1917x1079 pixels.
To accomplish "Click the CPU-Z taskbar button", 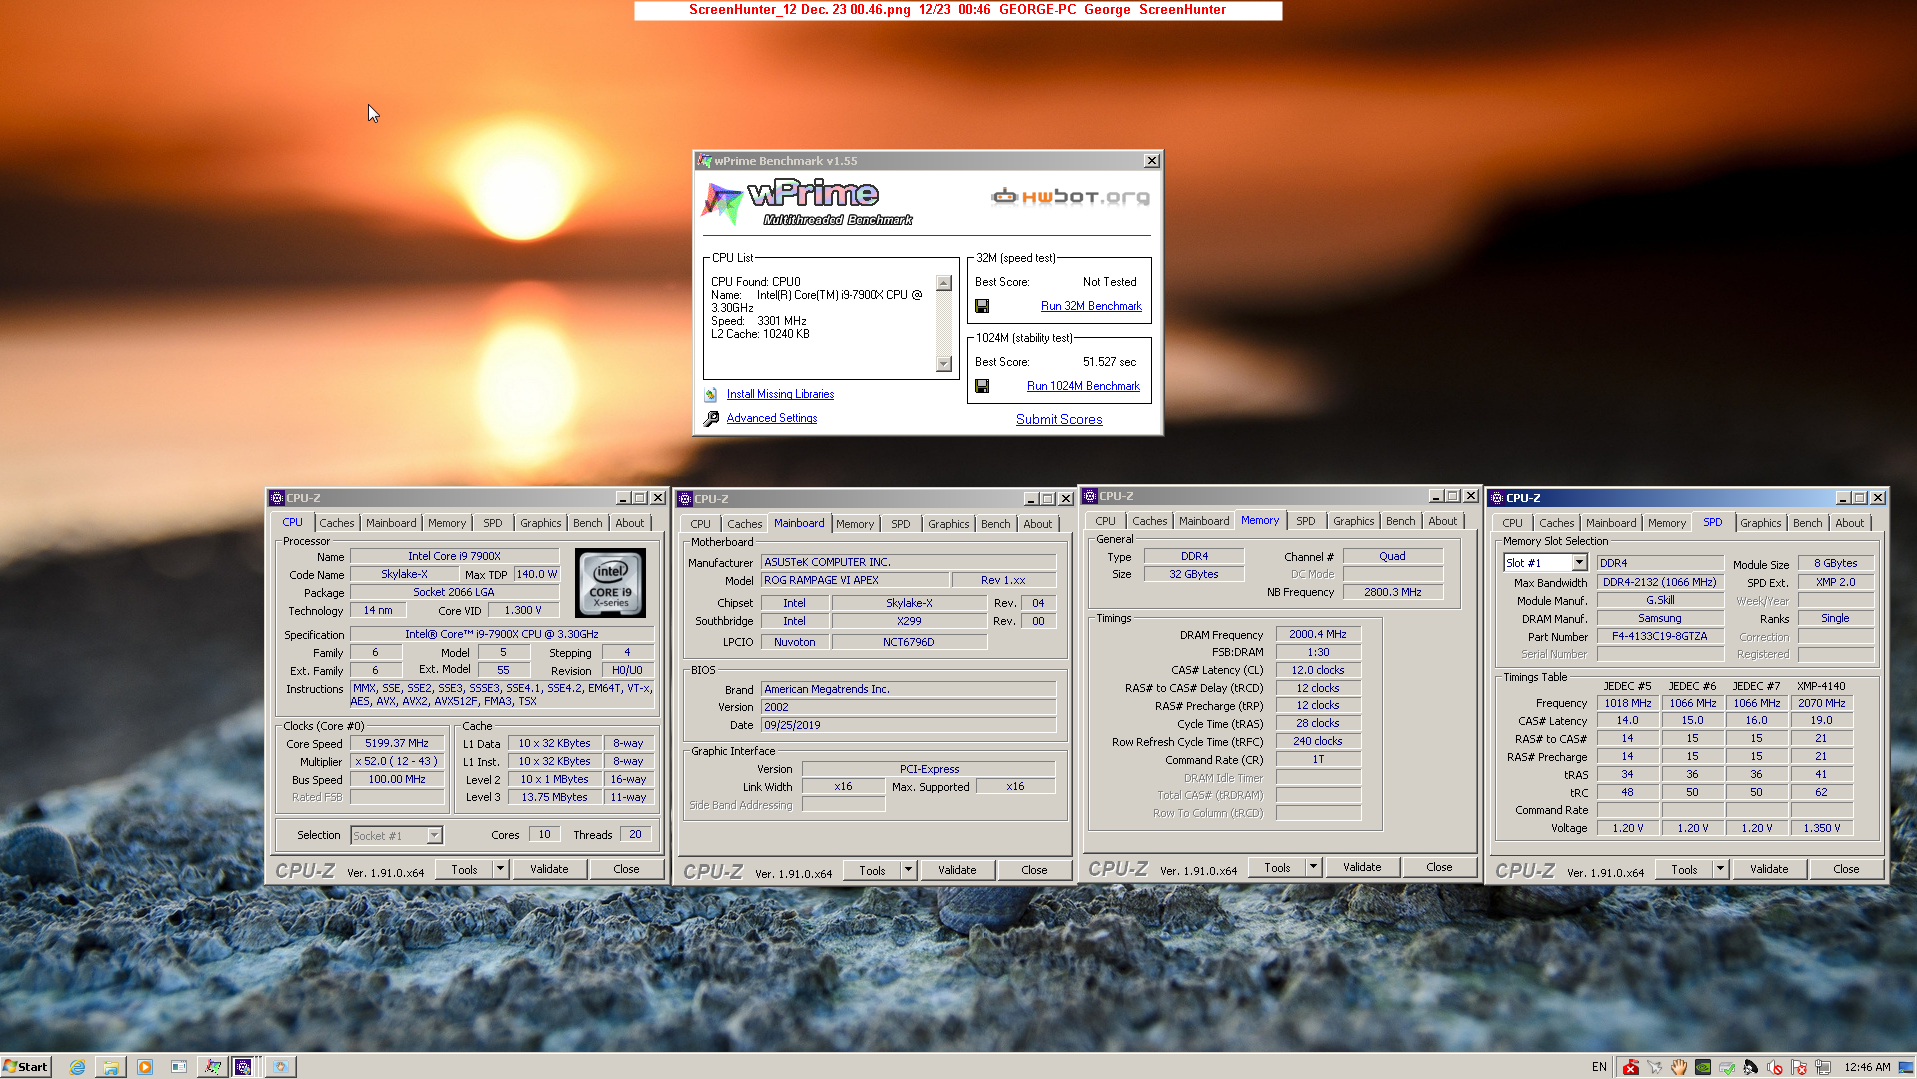I will tap(246, 1067).
